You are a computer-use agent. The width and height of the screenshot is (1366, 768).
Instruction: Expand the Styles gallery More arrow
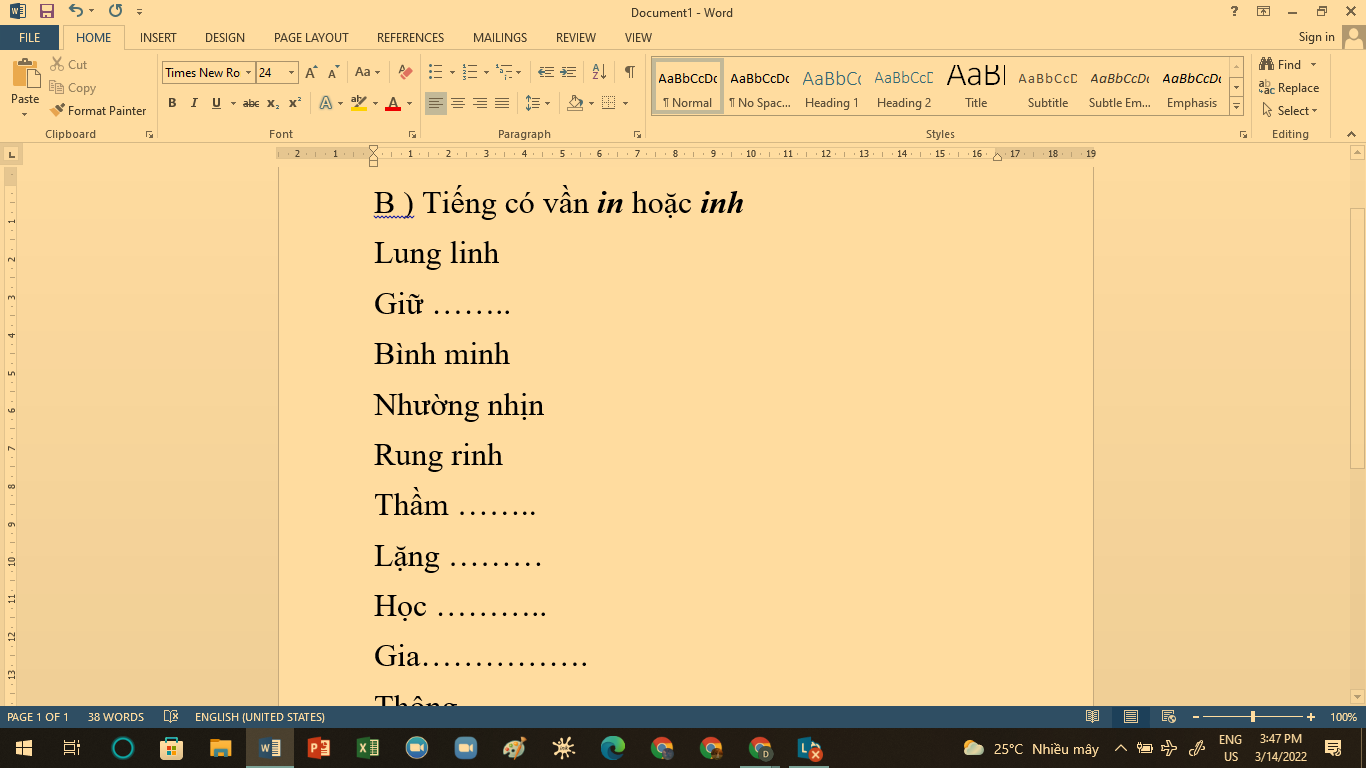pyautogui.click(x=1237, y=106)
